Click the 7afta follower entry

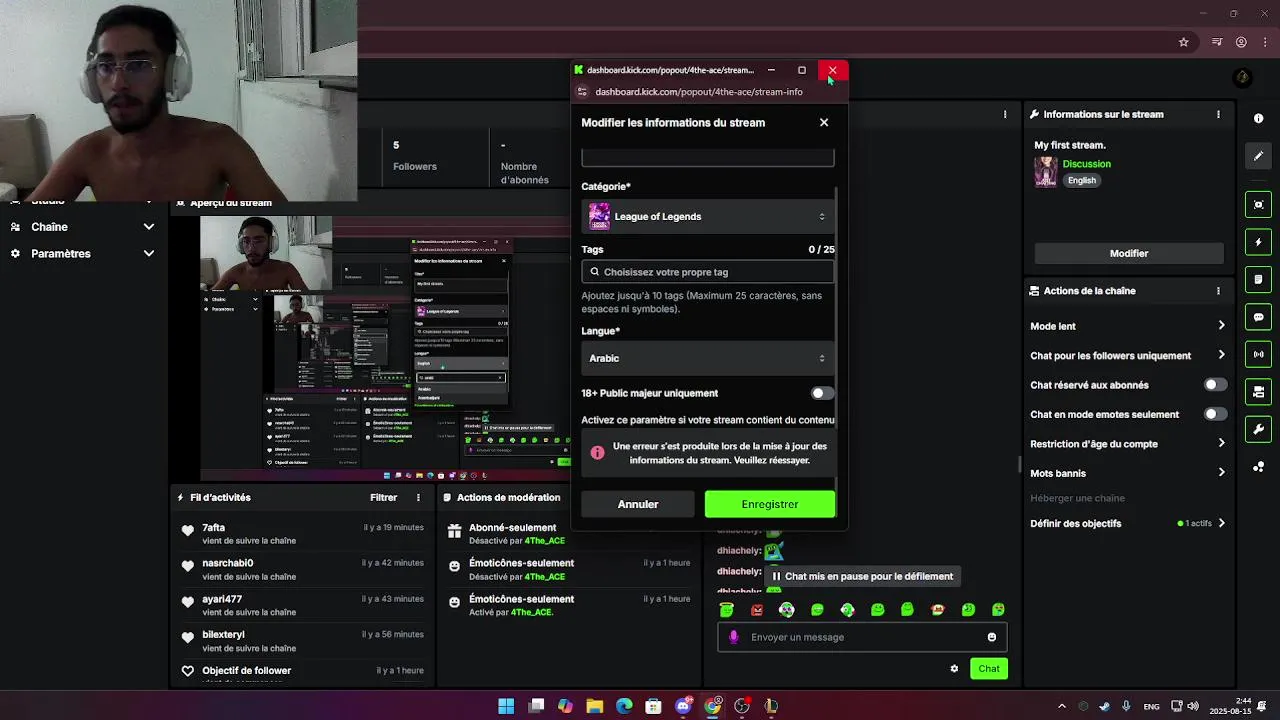(302, 534)
